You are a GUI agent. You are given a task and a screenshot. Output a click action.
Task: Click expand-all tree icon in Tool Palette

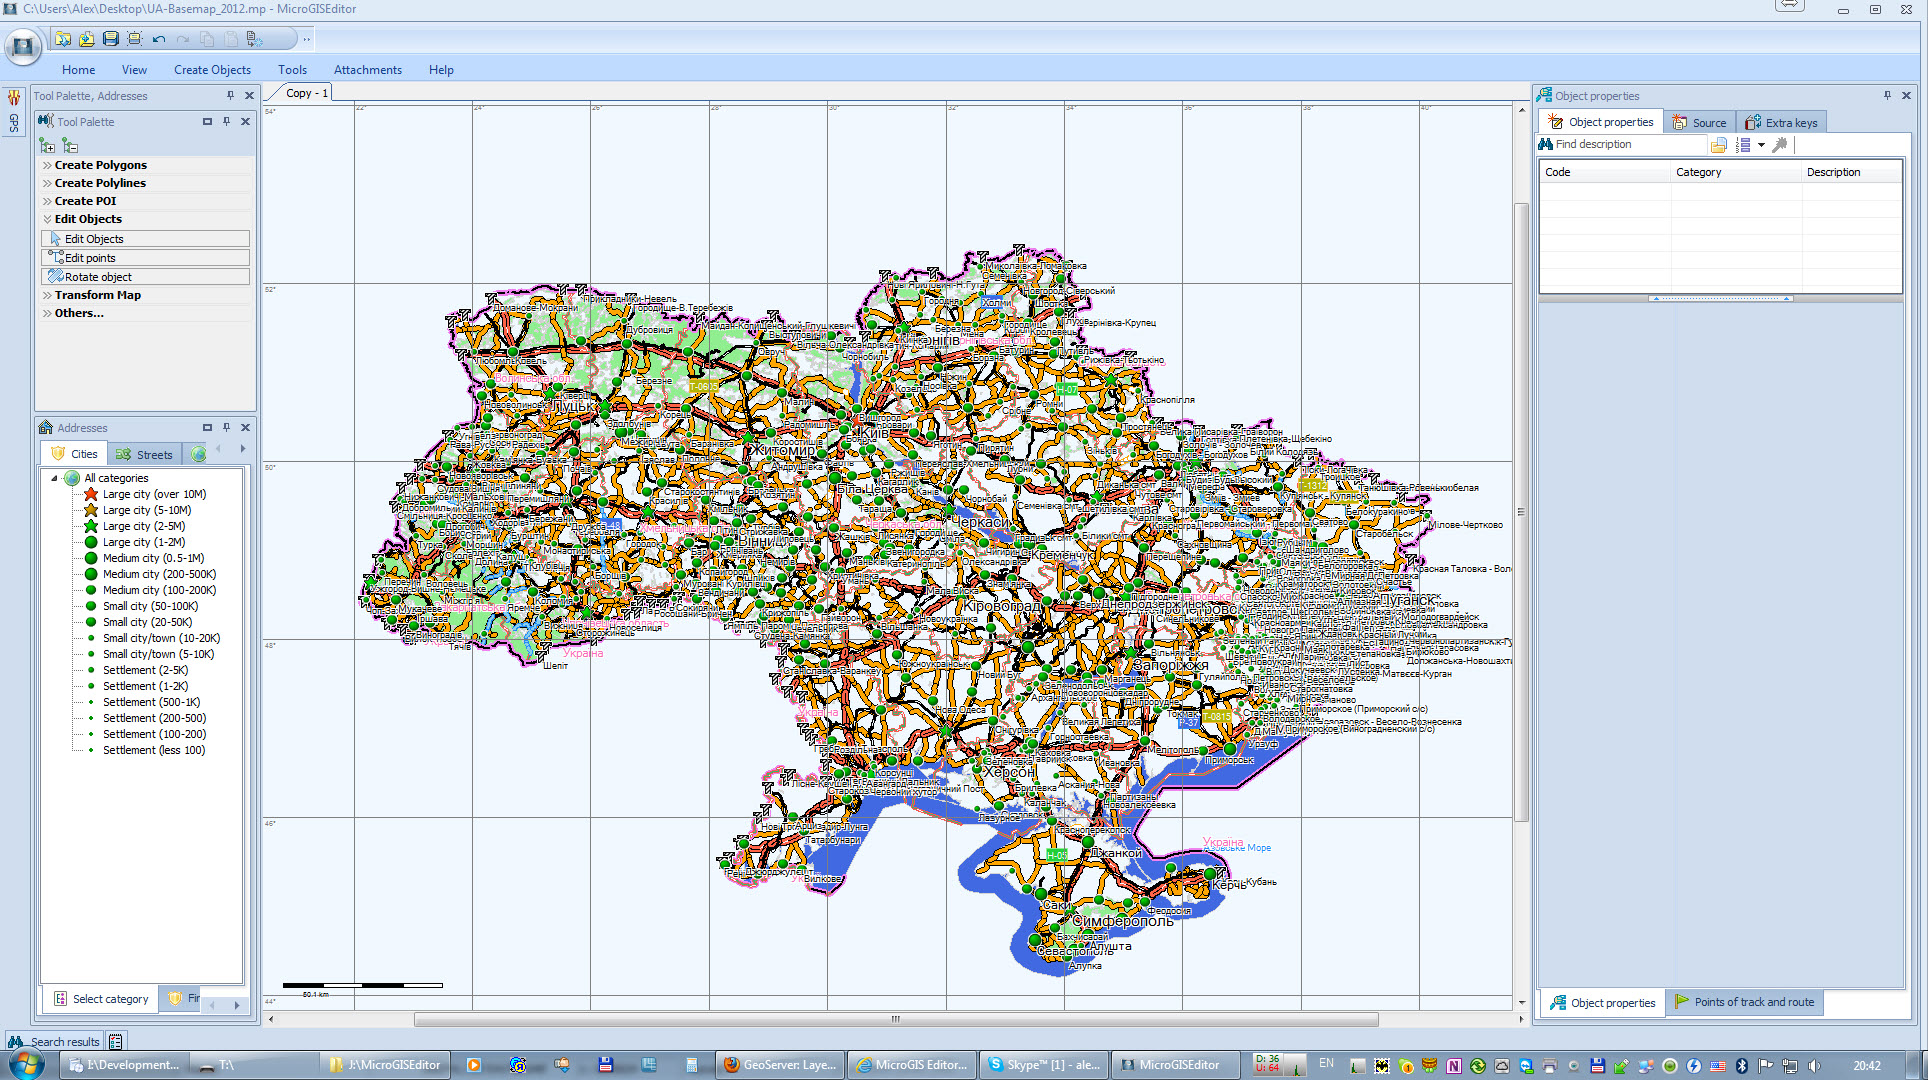[47, 146]
